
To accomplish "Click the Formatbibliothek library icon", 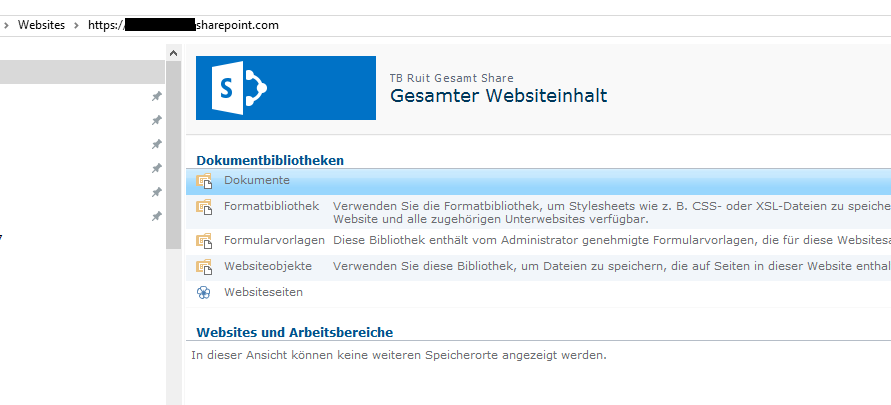I will 204,207.
